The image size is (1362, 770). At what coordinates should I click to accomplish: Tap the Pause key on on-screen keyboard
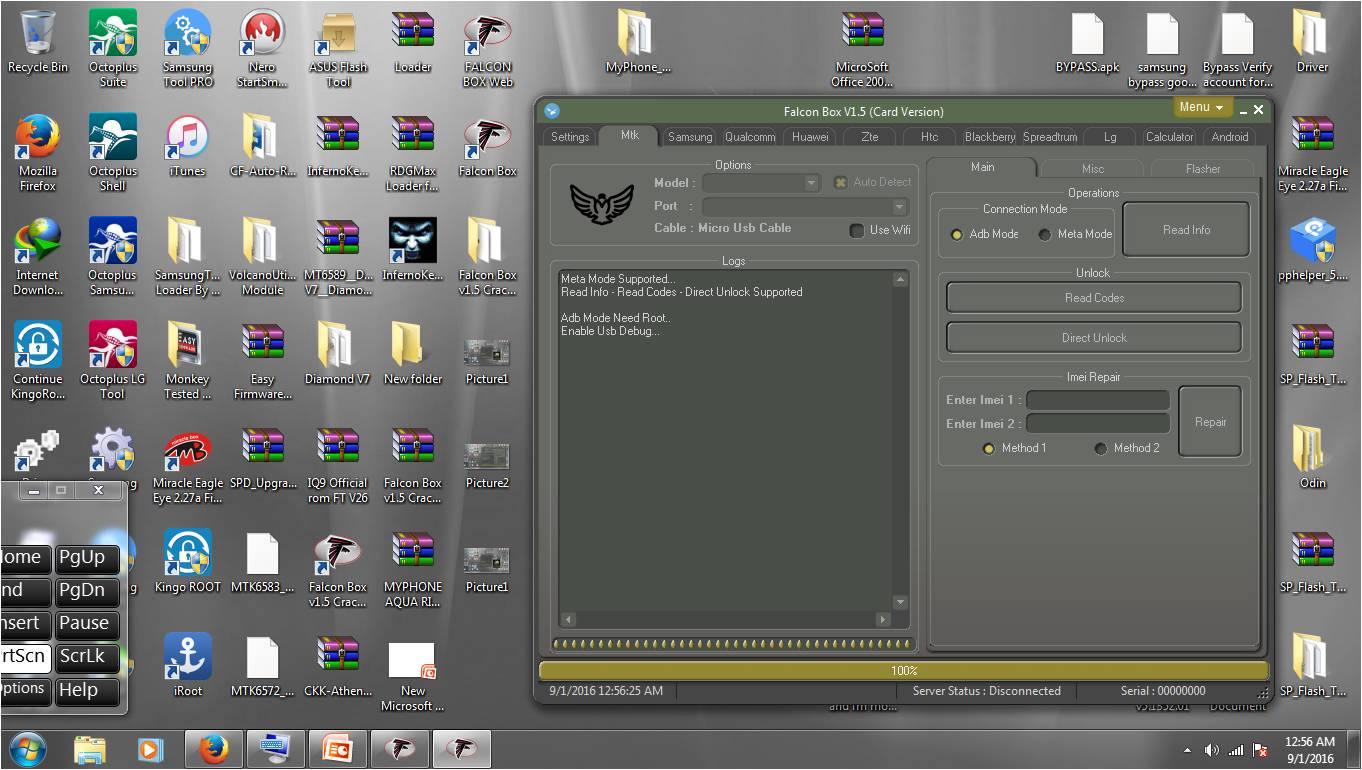click(x=86, y=624)
